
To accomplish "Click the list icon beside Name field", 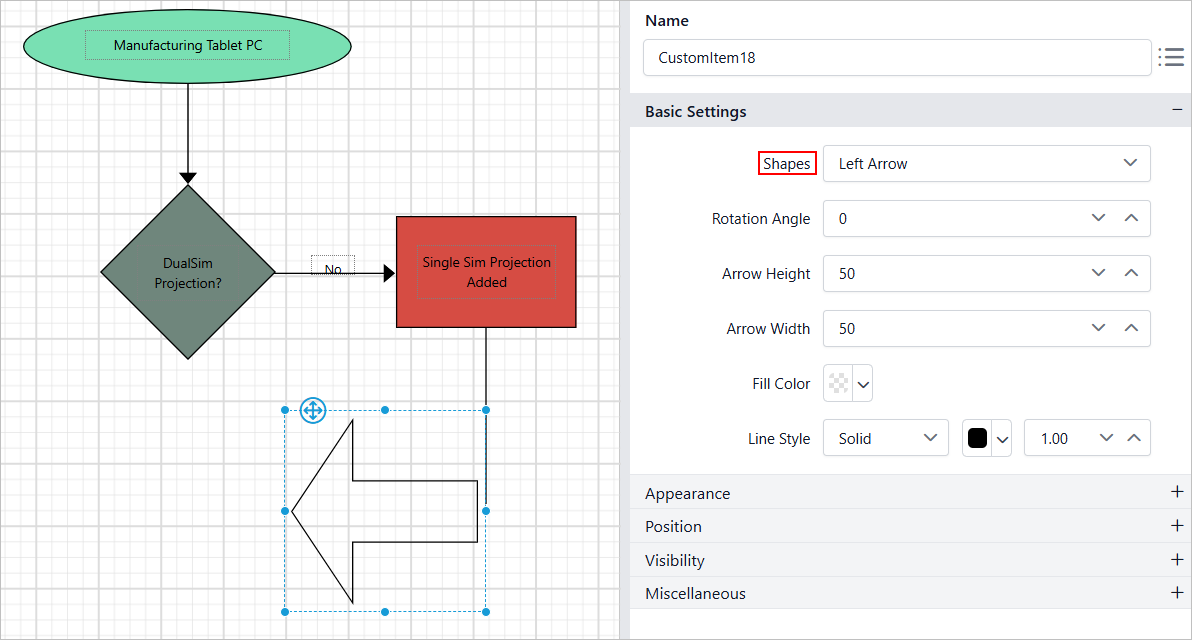I will pos(1170,58).
